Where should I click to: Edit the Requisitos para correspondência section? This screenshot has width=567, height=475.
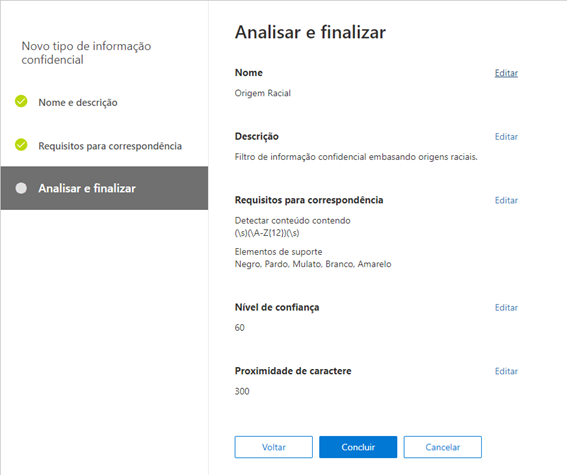[x=506, y=200]
